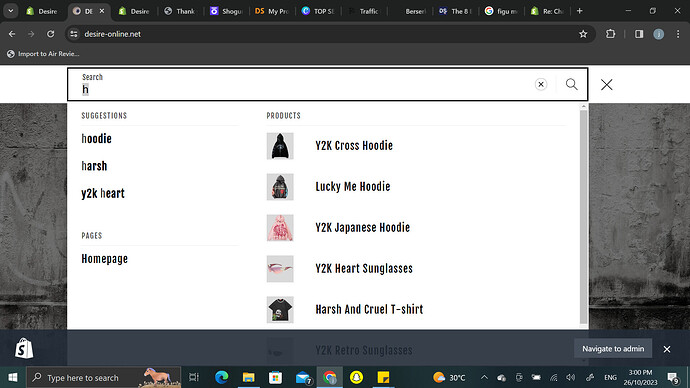Click the Harsh And Cruel T-shirt thumbnail
The height and width of the screenshot is (388, 690).
tap(280, 310)
